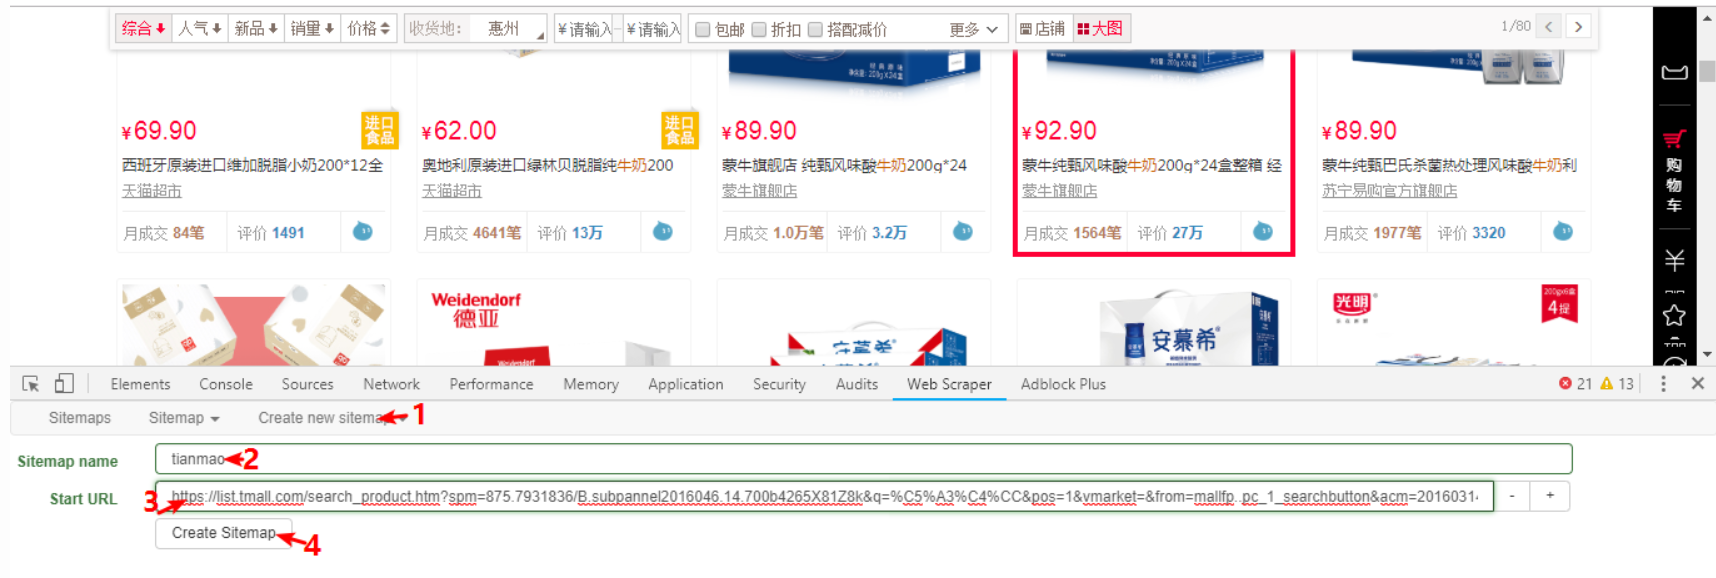This screenshot has width=1716, height=578.
Task: Open the Security tab
Action: point(779,384)
